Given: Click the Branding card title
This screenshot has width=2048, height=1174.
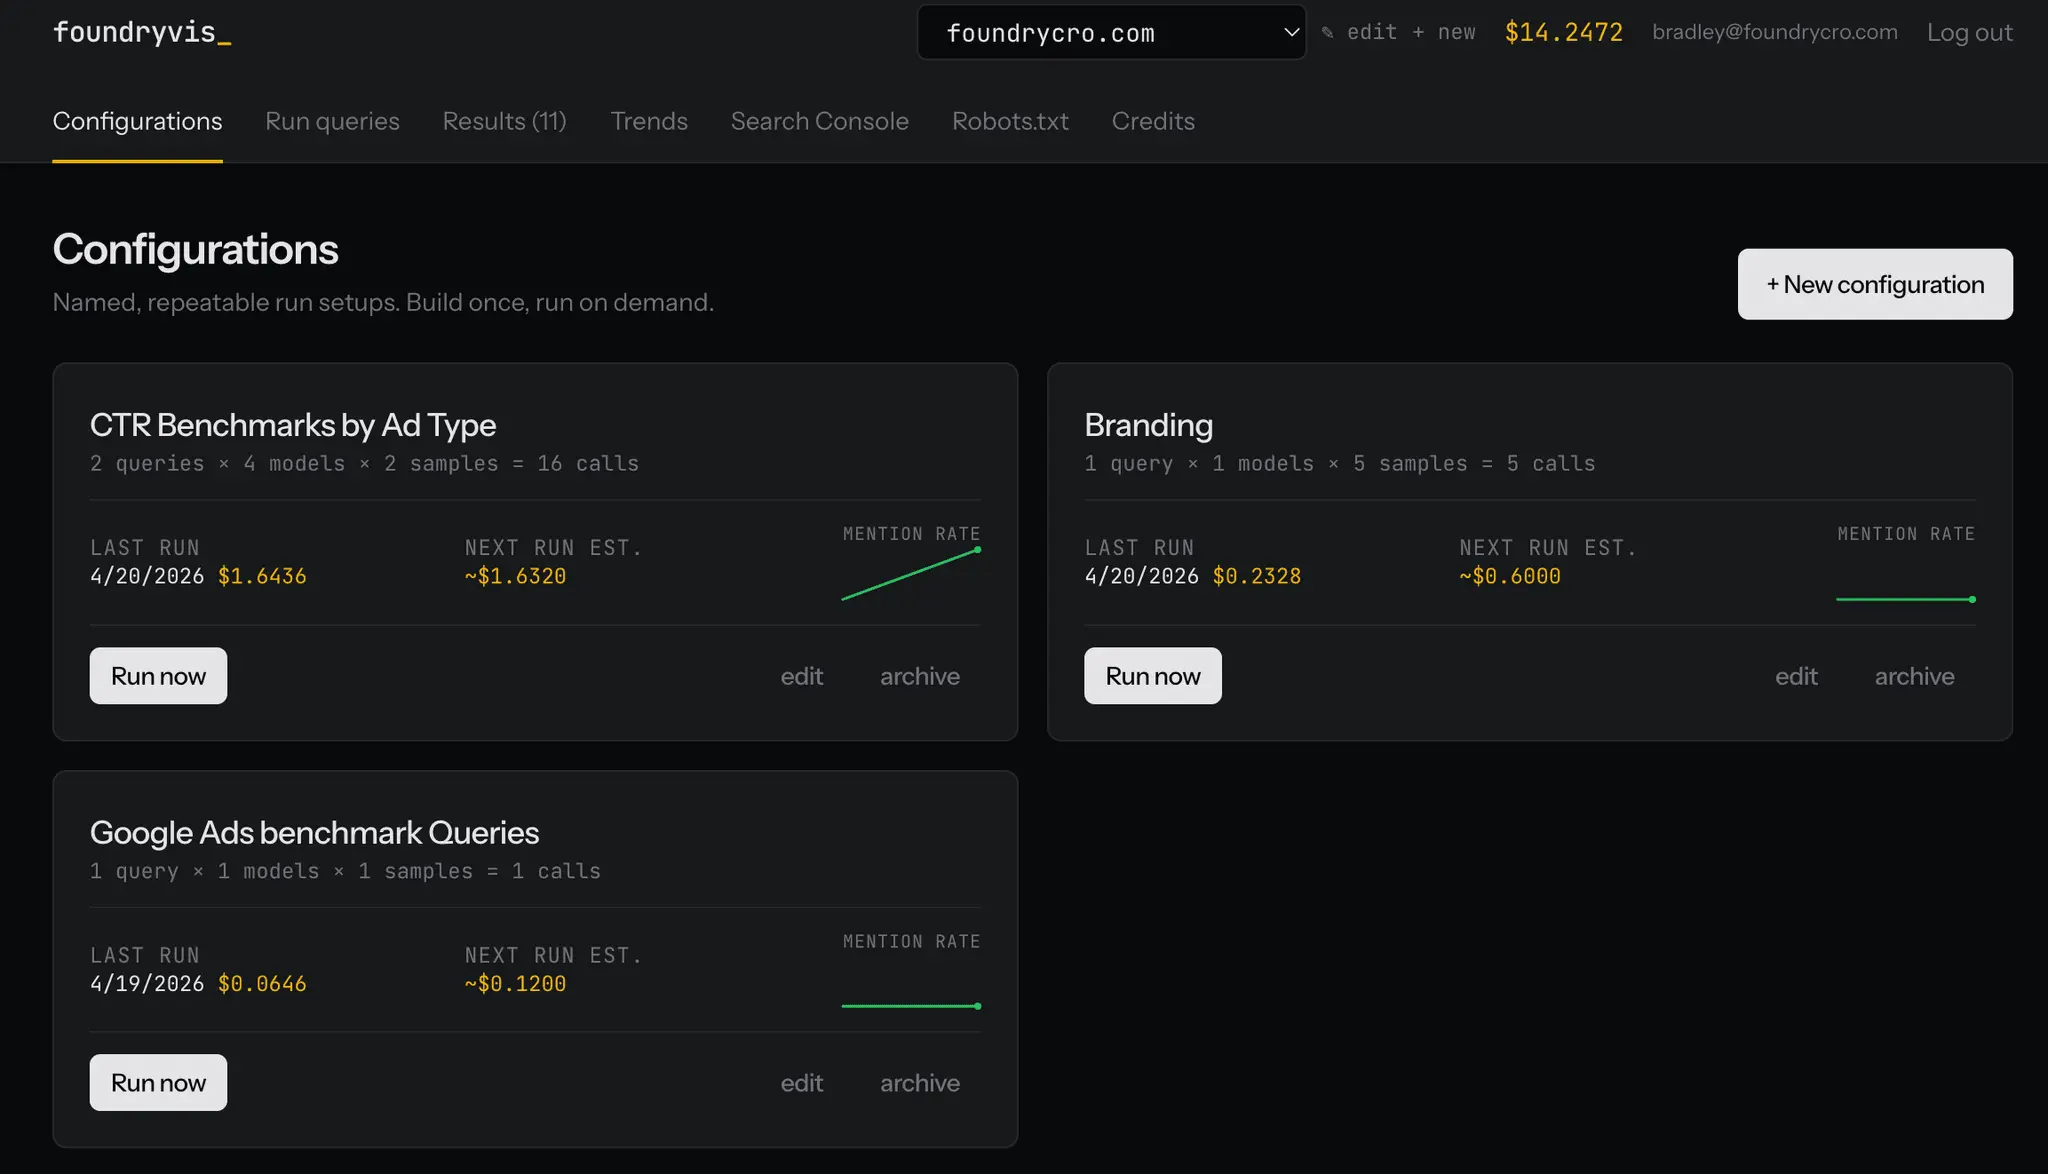Looking at the screenshot, I should coord(1149,425).
